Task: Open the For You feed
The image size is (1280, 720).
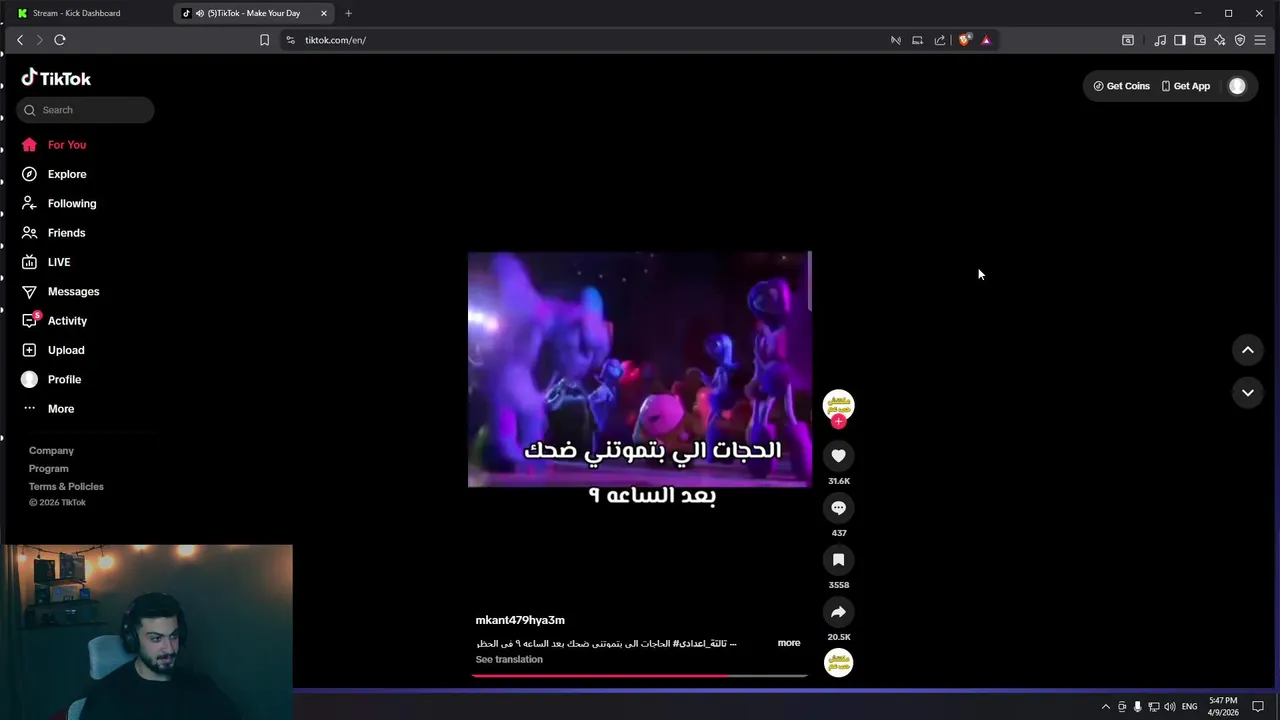Action: pos(55,145)
